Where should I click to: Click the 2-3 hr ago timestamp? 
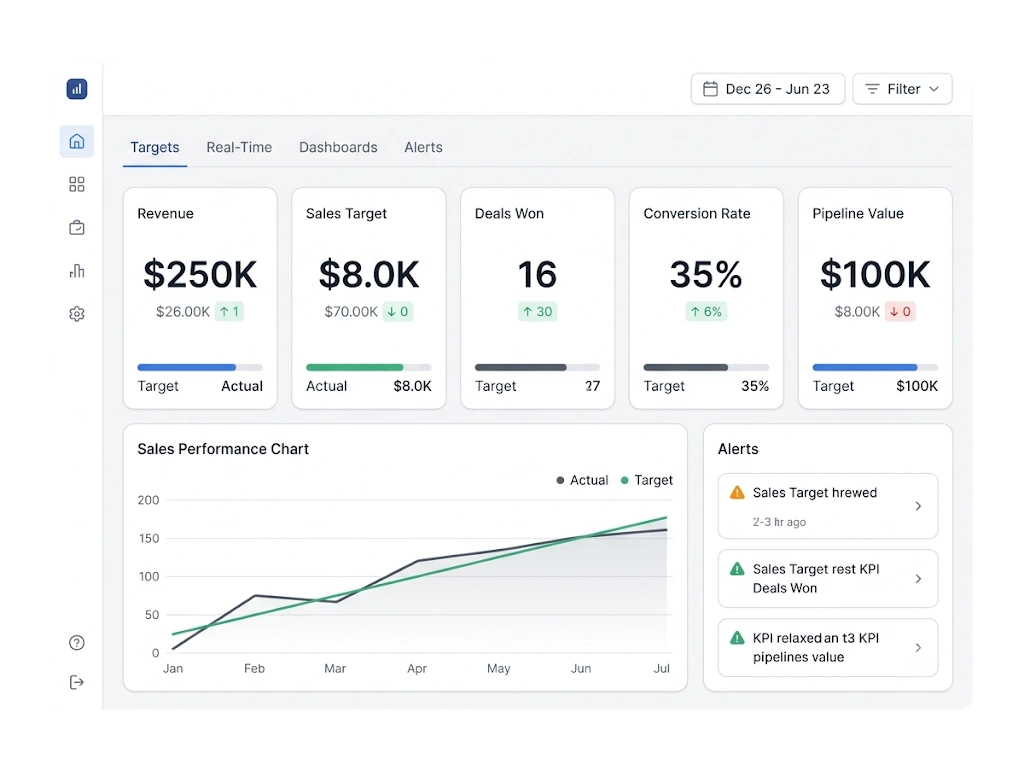(779, 522)
